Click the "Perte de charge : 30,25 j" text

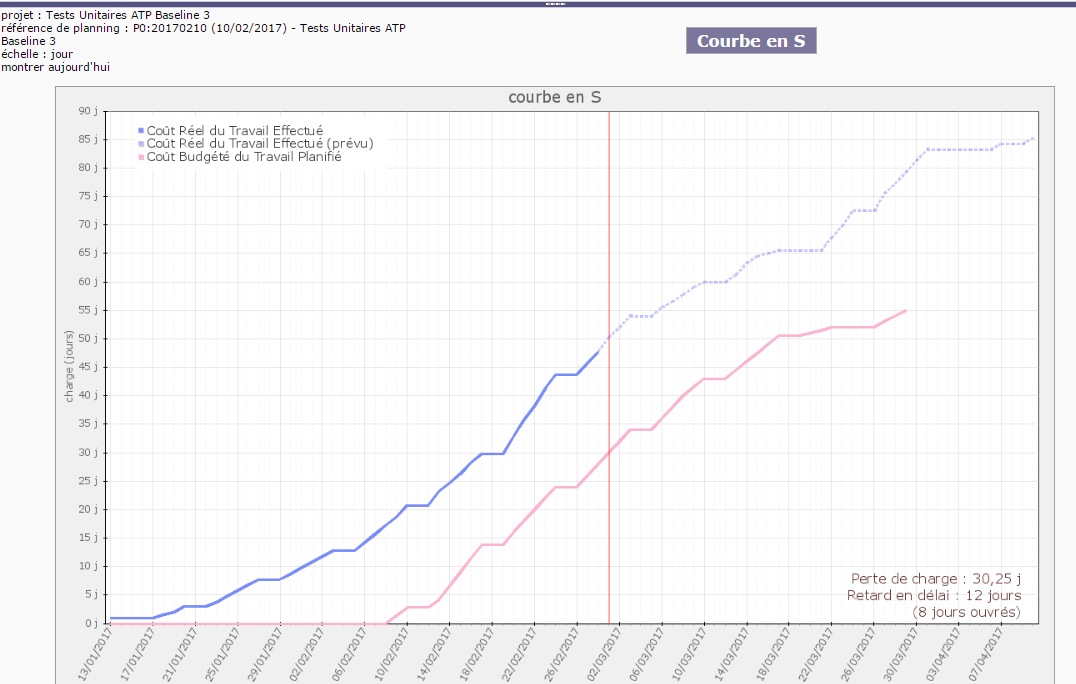[x=936, y=579]
